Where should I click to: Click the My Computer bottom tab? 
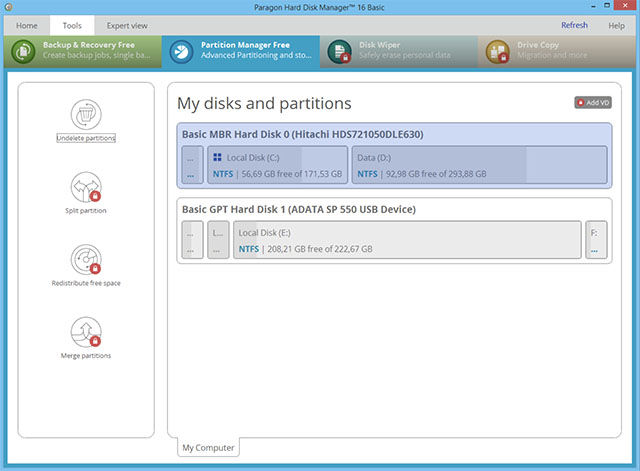[207, 447]
